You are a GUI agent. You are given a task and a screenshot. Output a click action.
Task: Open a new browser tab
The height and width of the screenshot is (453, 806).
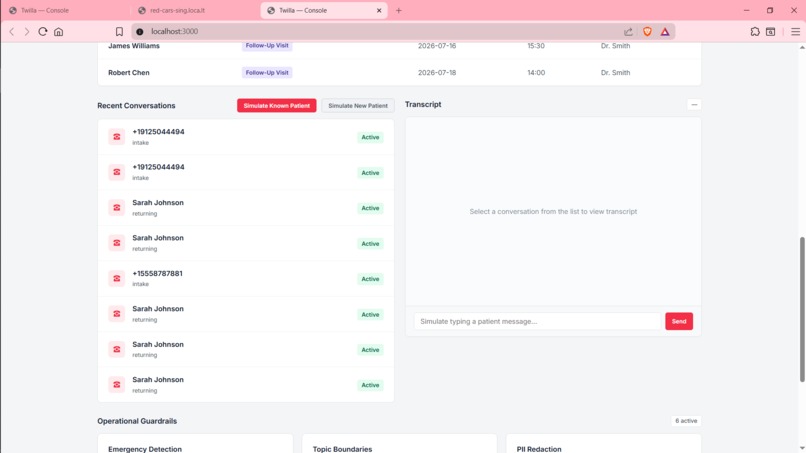(398, 10)
